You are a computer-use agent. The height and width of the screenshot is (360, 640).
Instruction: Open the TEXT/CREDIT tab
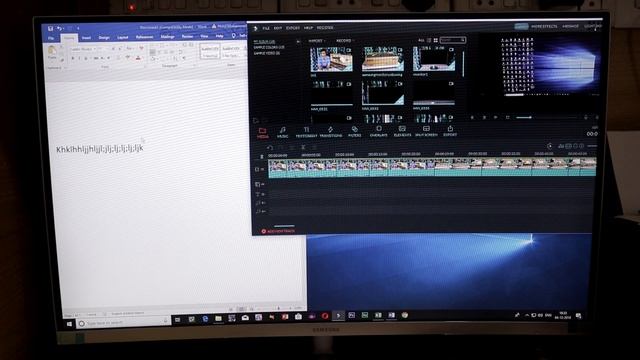(306, 132)
